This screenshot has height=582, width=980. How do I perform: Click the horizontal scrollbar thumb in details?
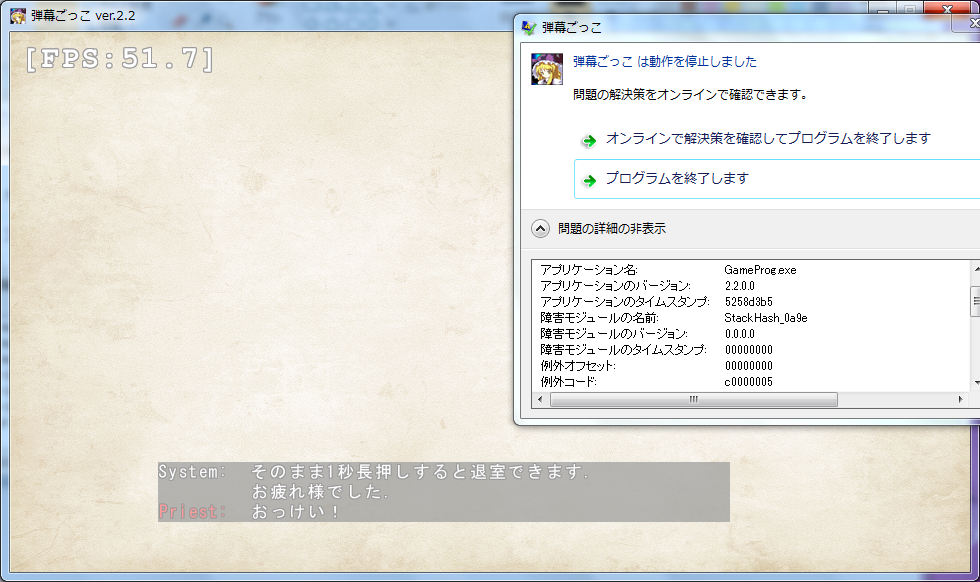[x=693, y=400]
